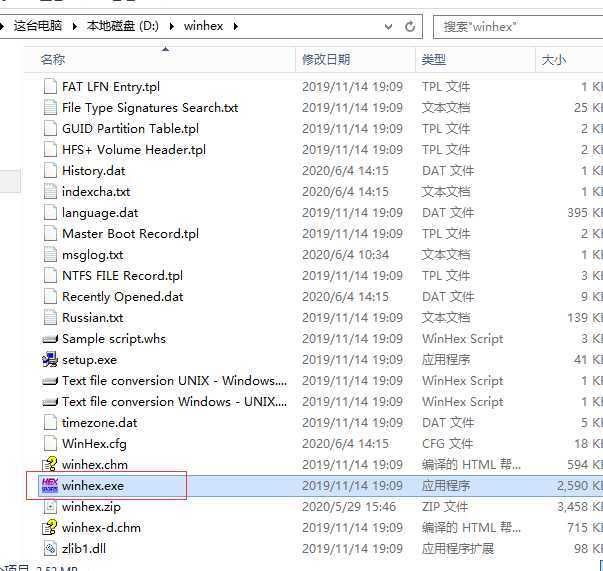The width and height of the screenshot is (603, 571).
Task: Sort files by the 大小 column header
Action: click(x=569, y=60)
